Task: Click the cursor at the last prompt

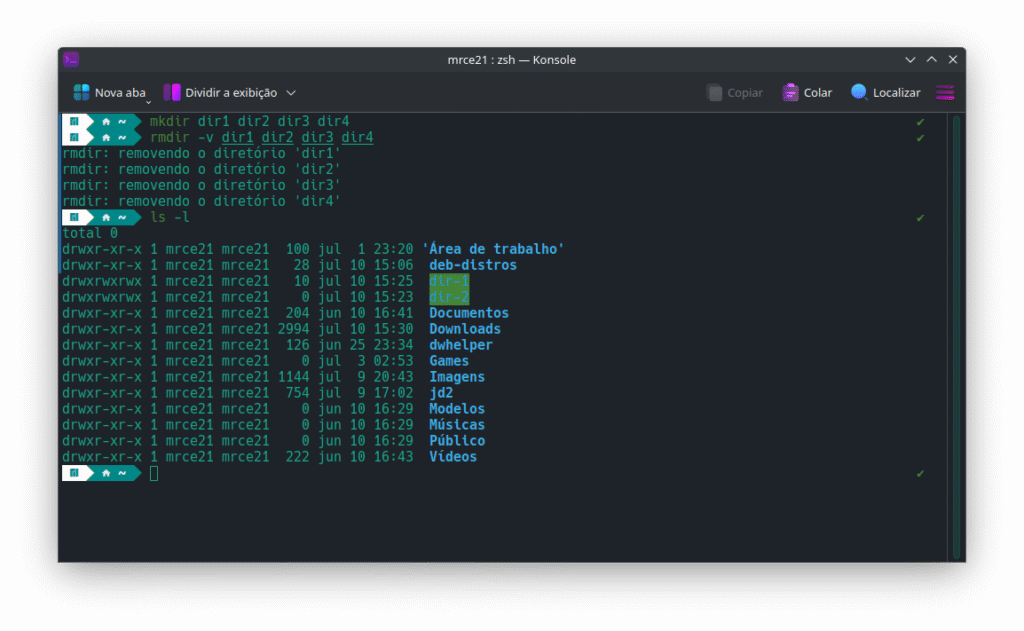Action: [154, 473]
